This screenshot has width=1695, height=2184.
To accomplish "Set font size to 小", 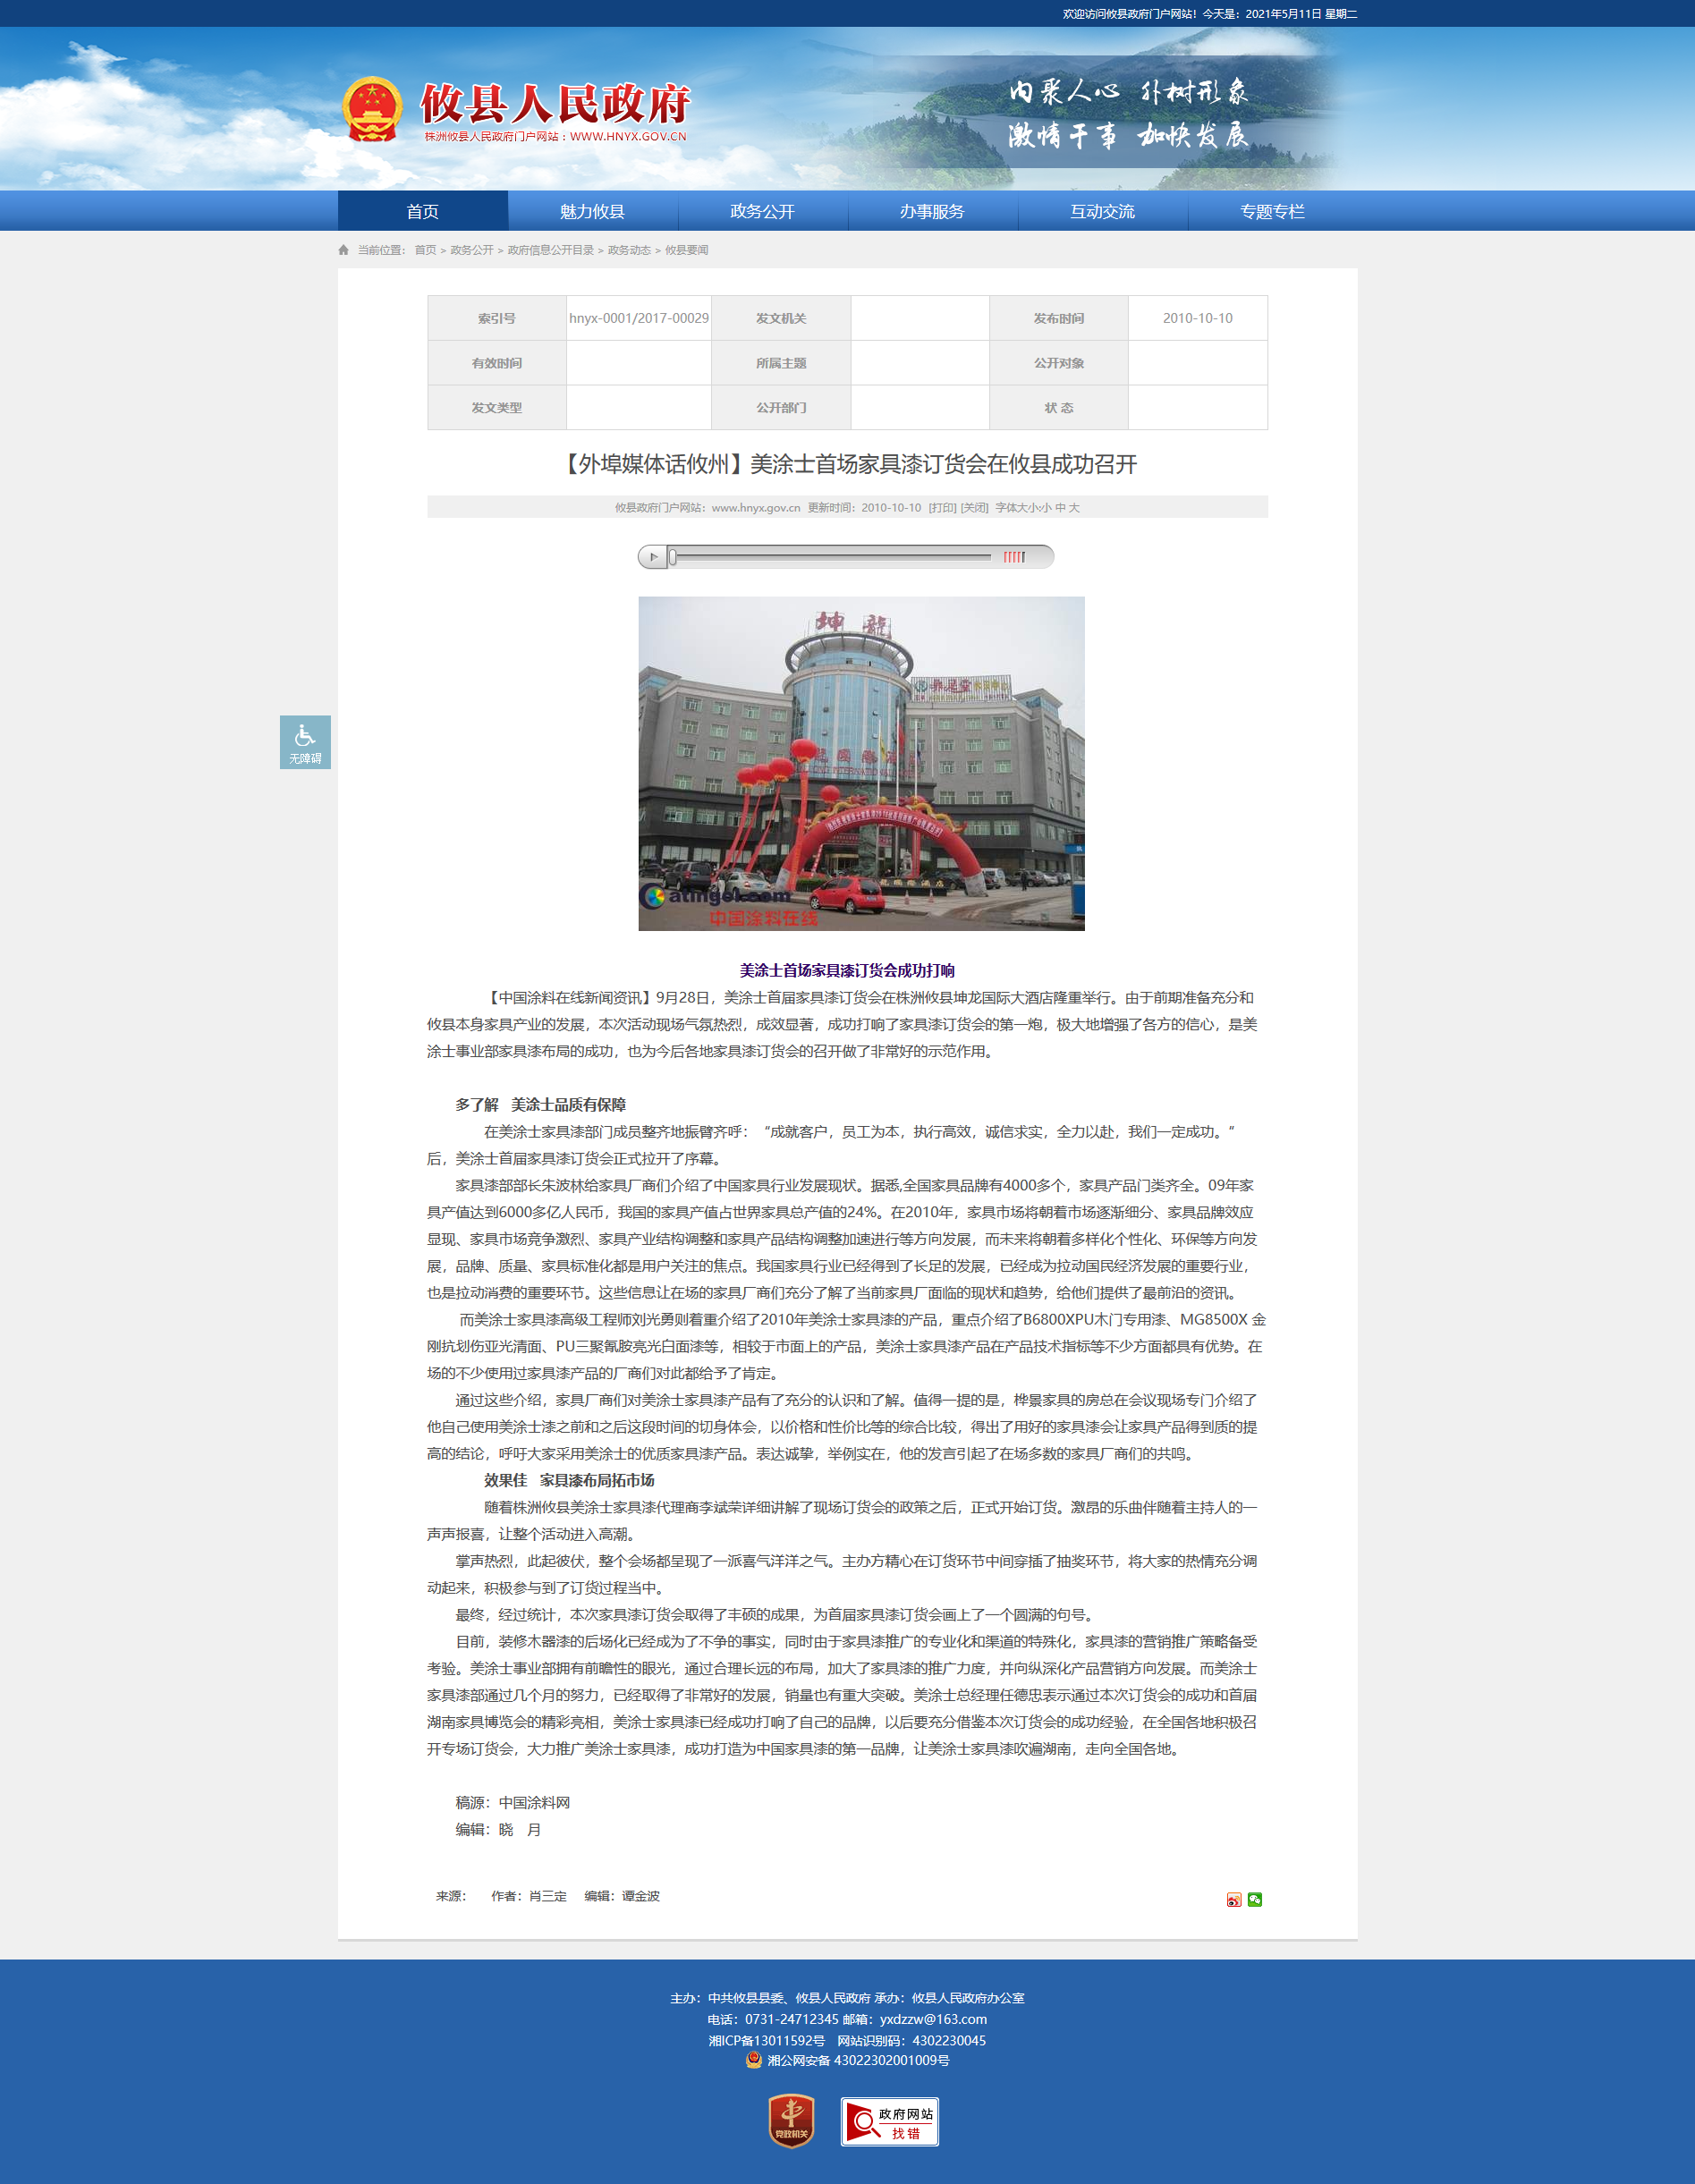I will point(1046,508).
